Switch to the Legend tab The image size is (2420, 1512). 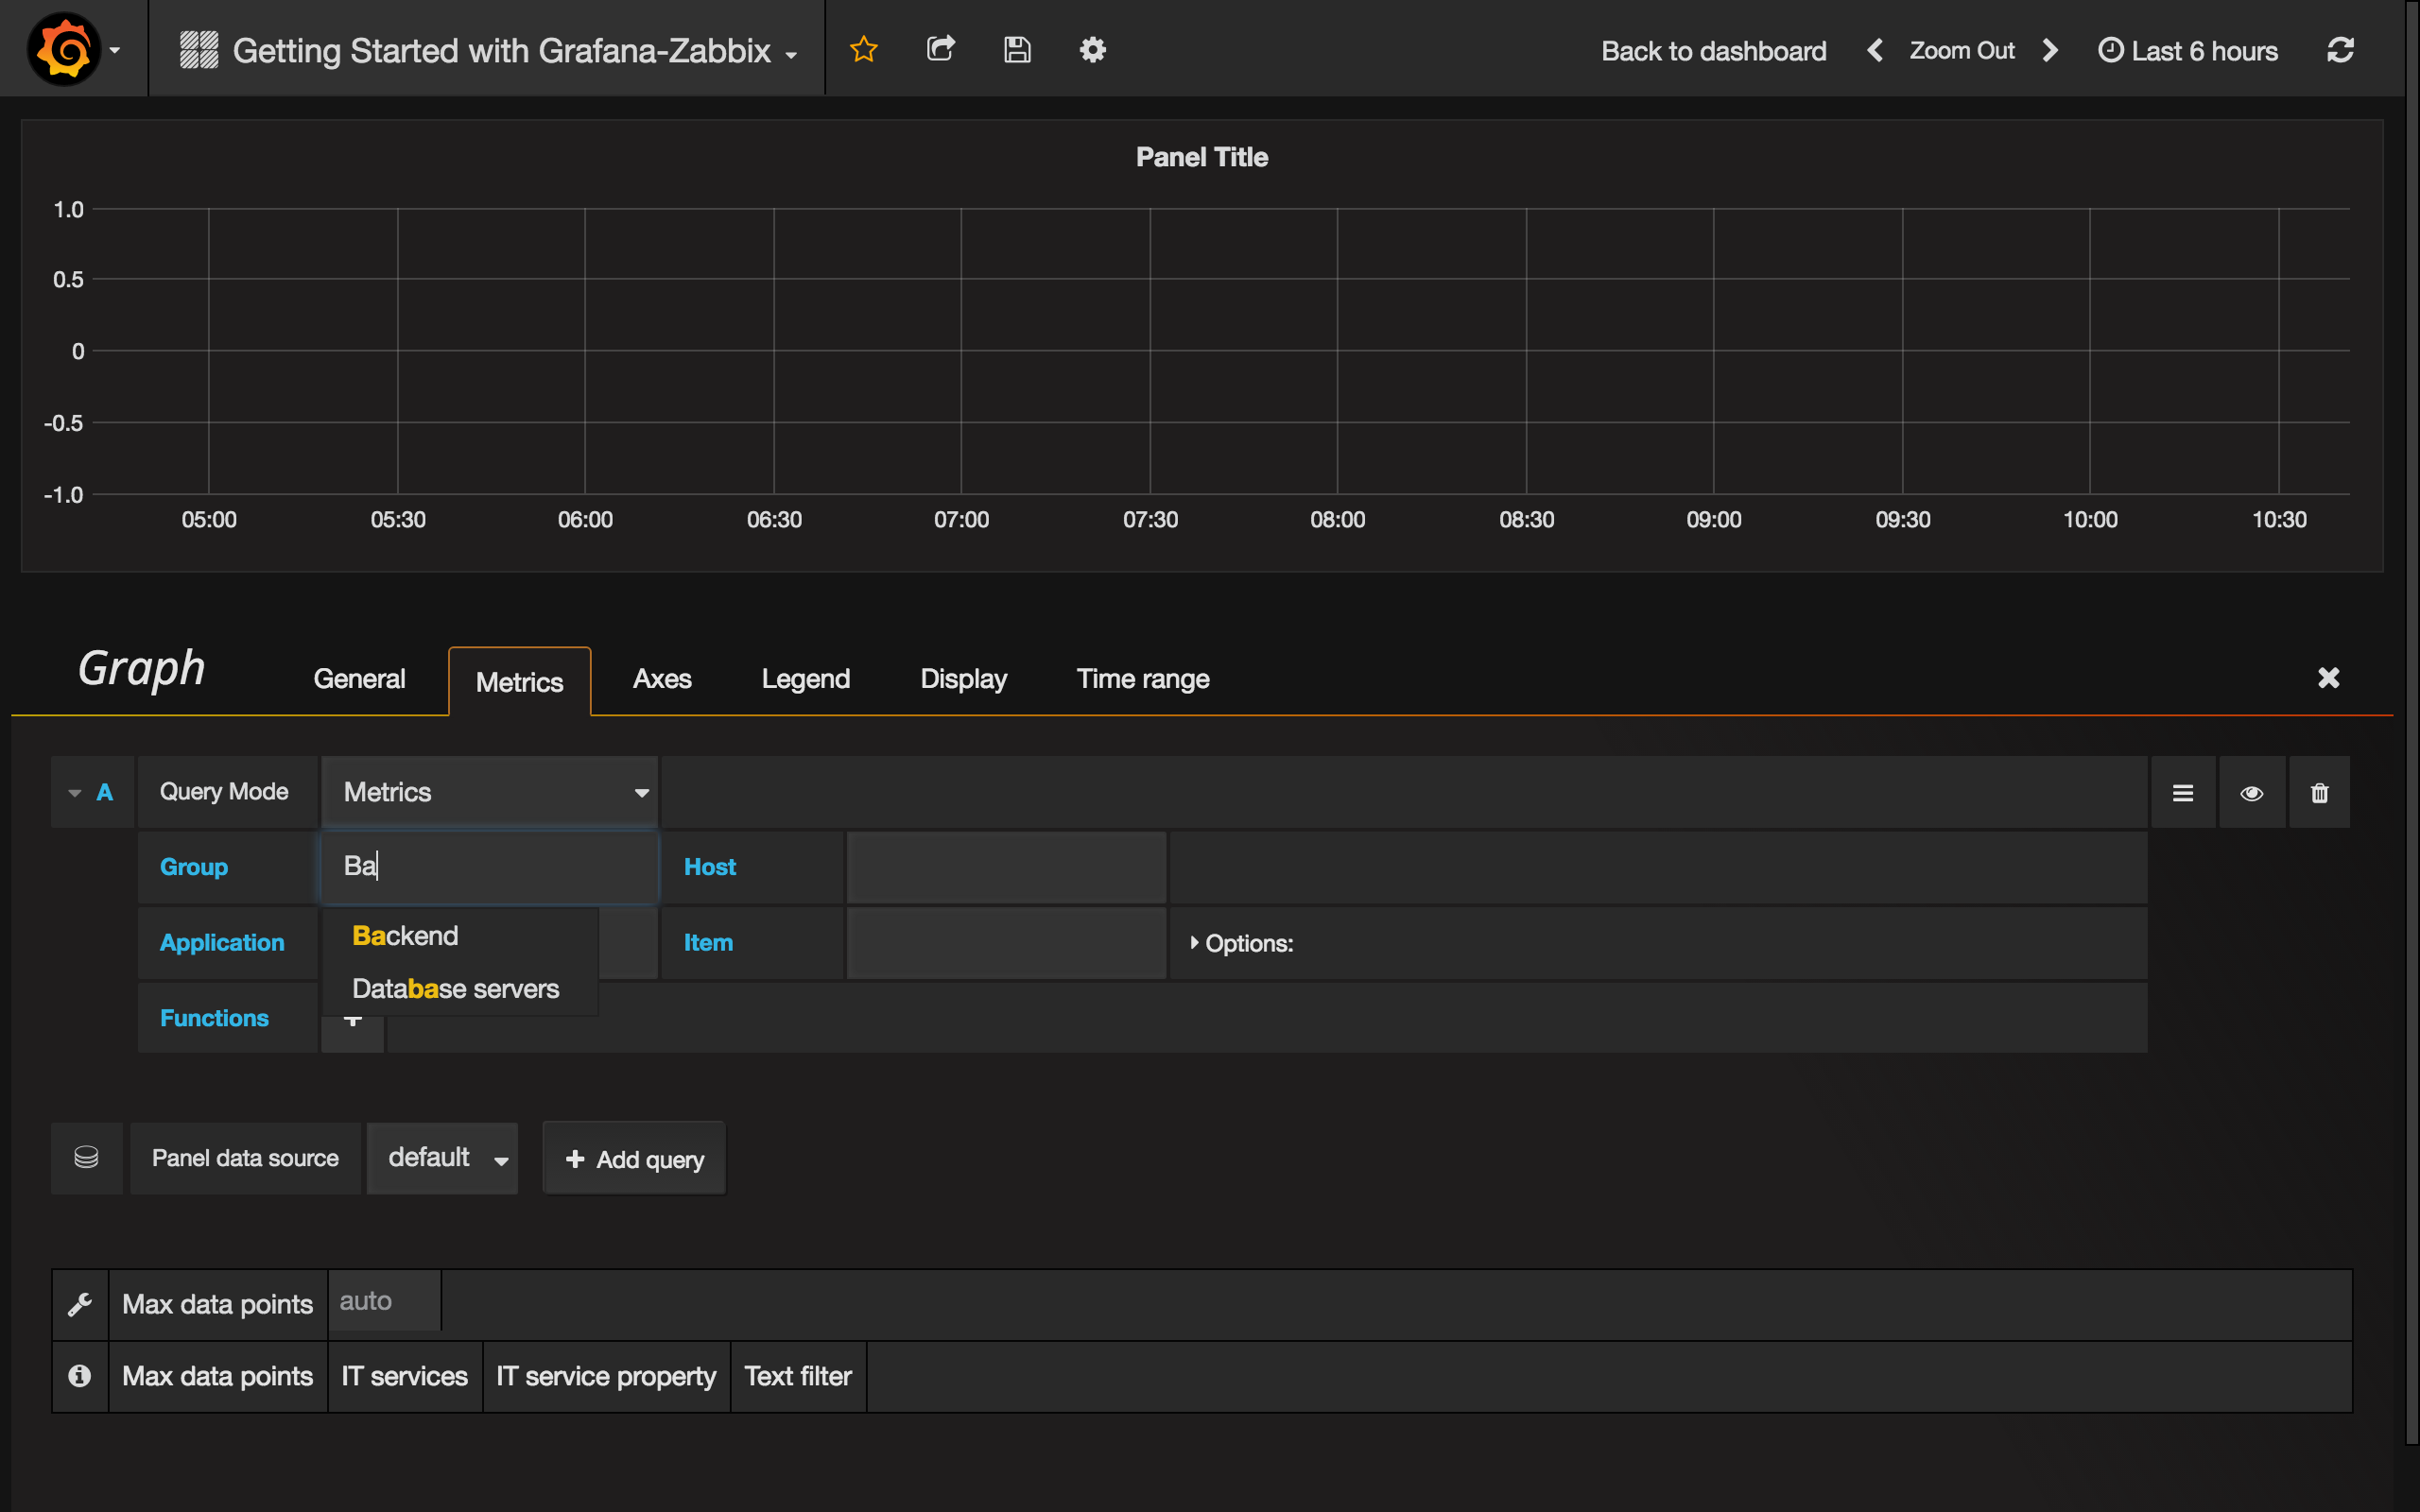[x=806, y=678]
